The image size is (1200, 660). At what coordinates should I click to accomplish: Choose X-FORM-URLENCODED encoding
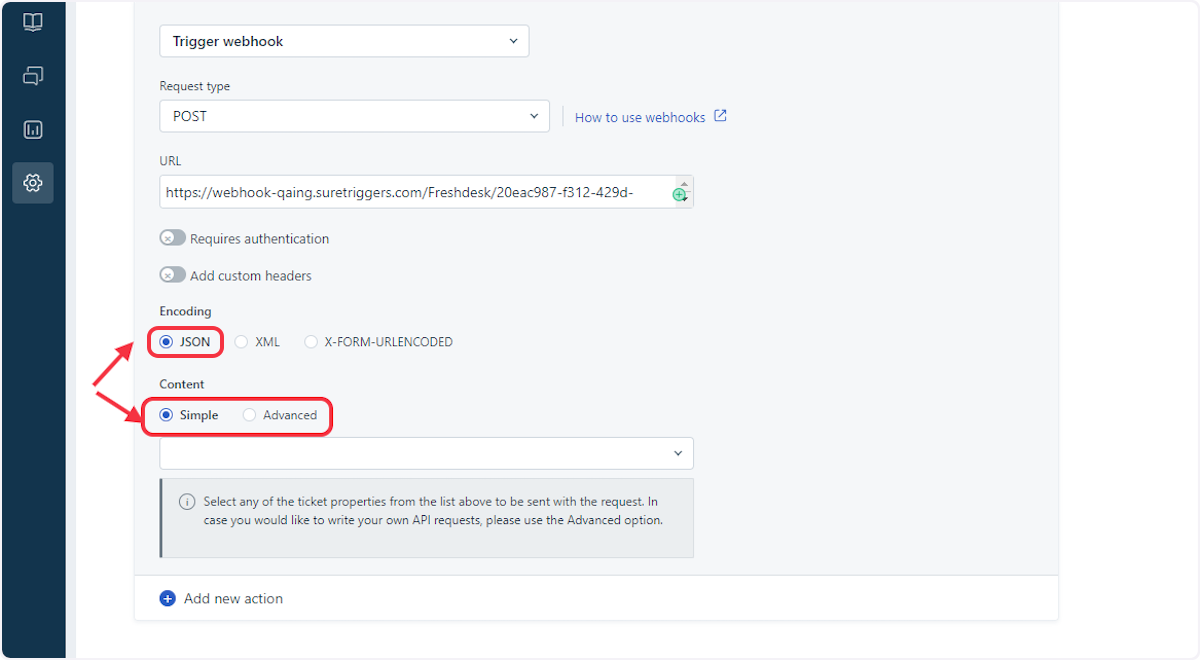pyautogui.click(x=310, y=341)
